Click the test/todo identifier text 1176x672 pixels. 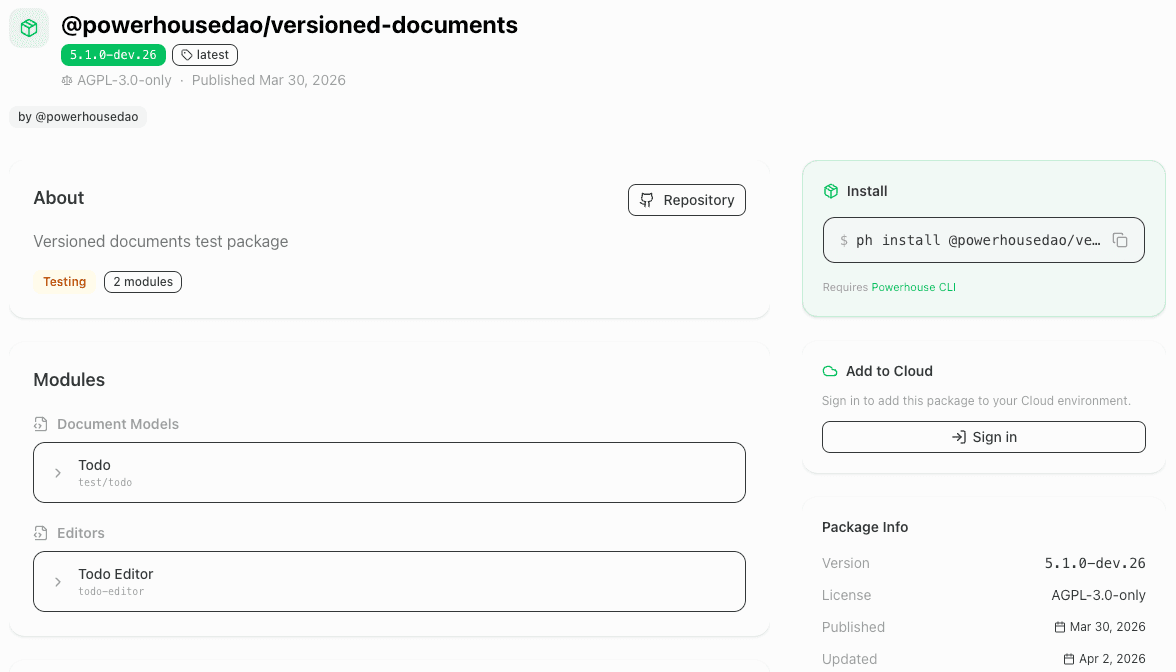[105, 483]
